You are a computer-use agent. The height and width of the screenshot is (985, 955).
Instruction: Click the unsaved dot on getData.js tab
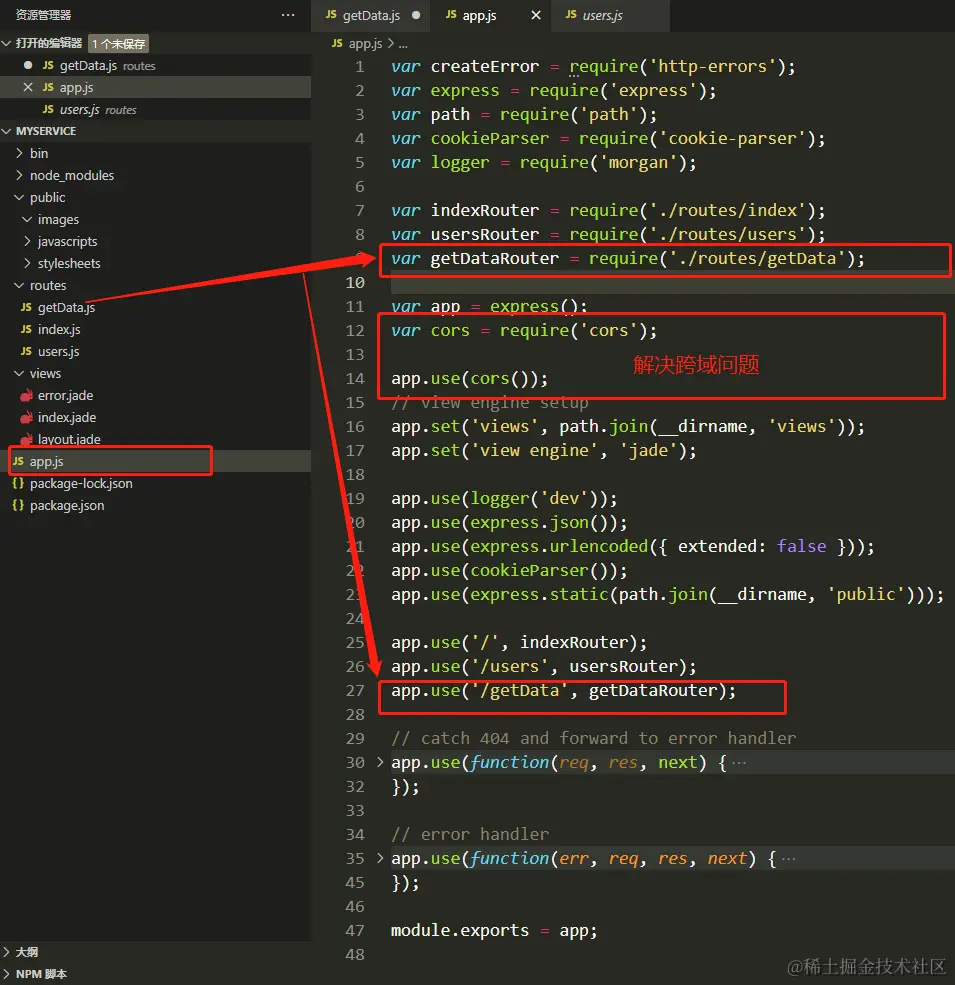[416, 15]
